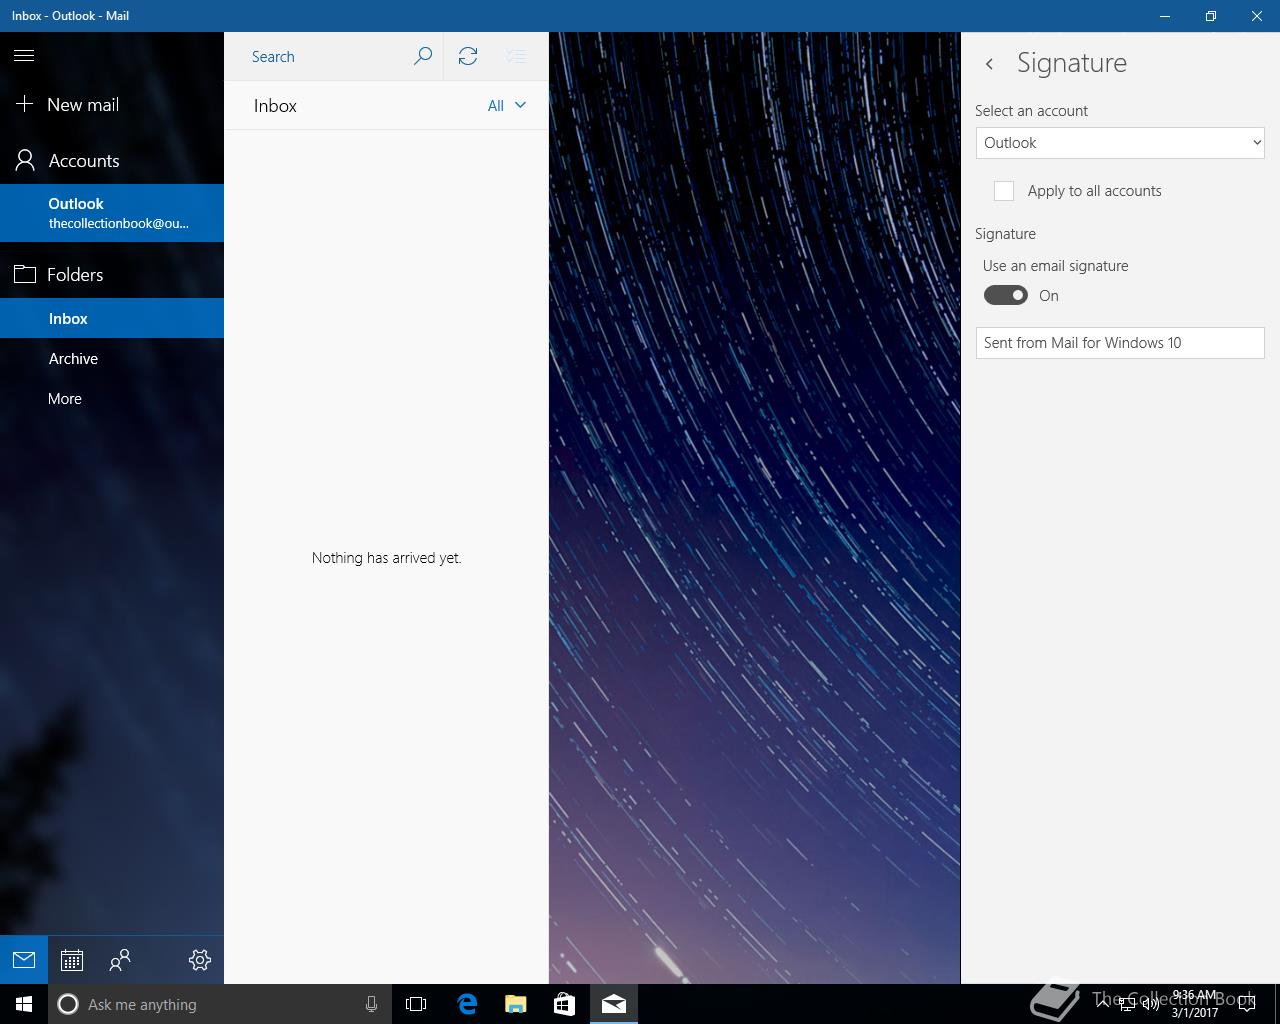Open People contacts icon
Image resolution: width=1280 pixels, height=1024 pixels.
120,960
